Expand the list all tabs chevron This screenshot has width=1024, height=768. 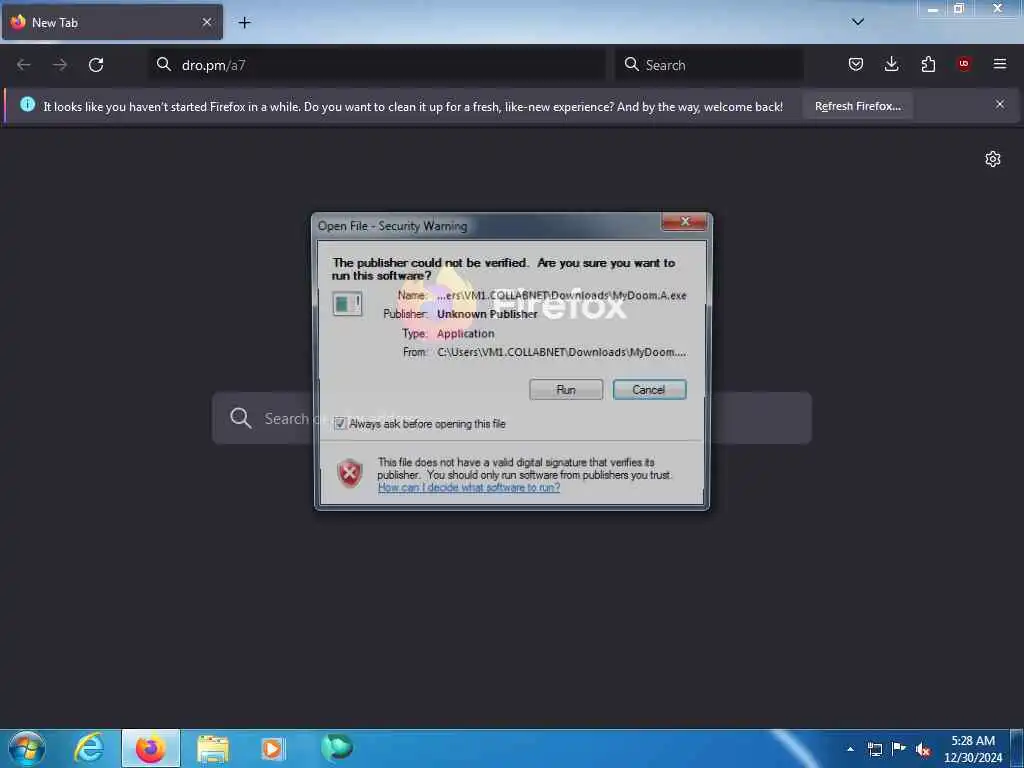coord(857,22)
